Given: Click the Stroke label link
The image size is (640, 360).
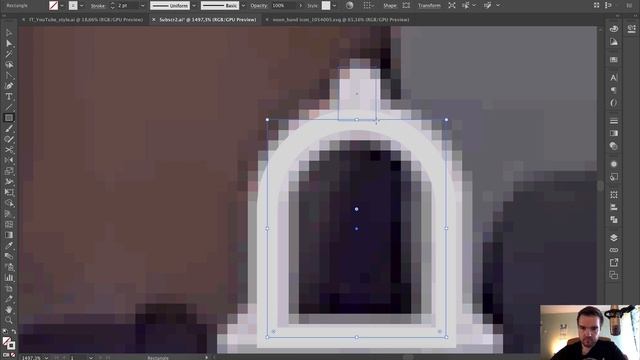Looking at the screenshot, I should [x=98, y=6].
